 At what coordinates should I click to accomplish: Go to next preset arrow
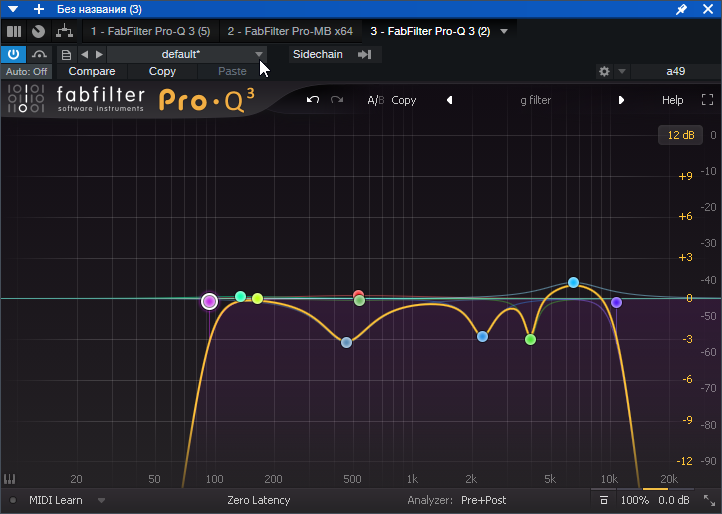coord(99,54)
